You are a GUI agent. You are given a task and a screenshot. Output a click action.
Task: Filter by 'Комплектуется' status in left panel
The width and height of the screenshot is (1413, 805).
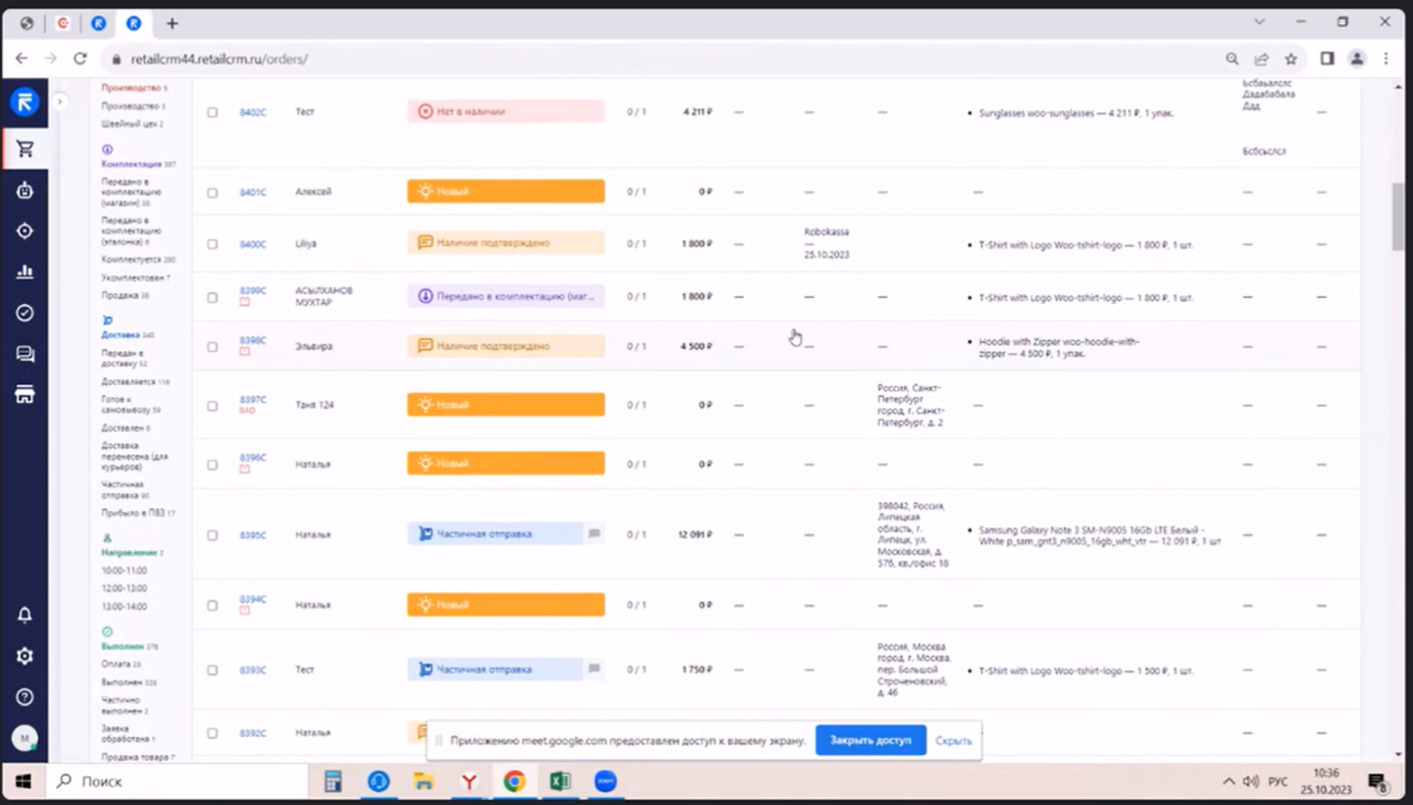[x=132, y=259]
